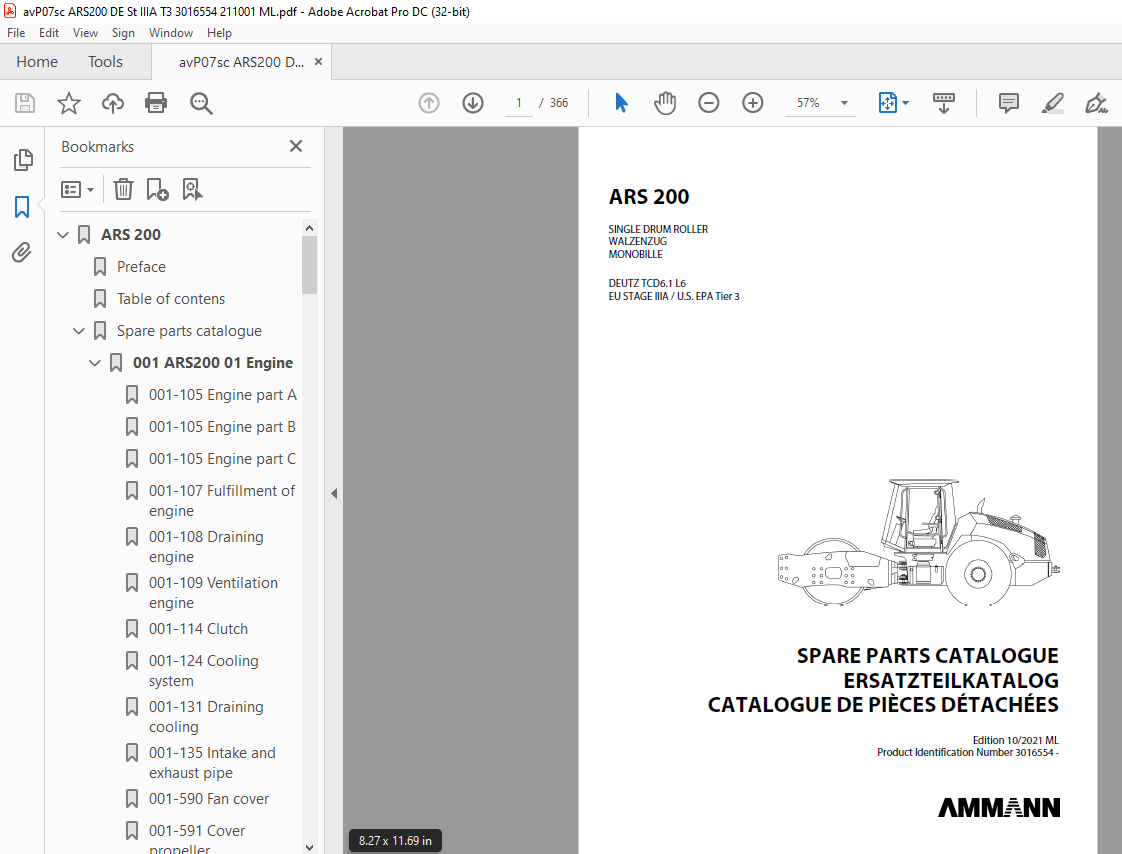Activate the Hand pan tool
This screenshot has width=1122, height=854.
coord(665,103)
